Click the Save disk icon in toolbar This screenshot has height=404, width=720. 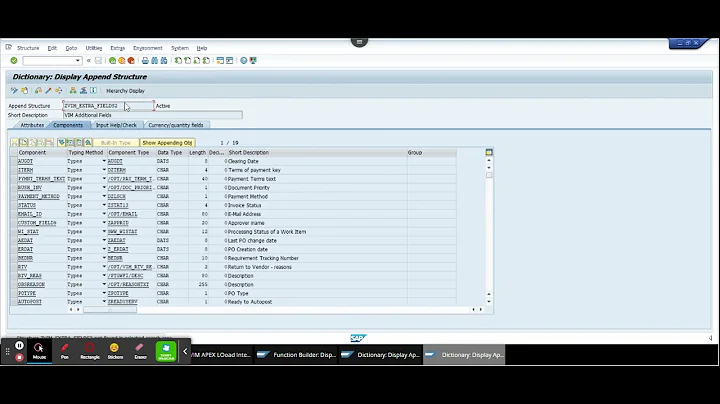pos(98,61)
